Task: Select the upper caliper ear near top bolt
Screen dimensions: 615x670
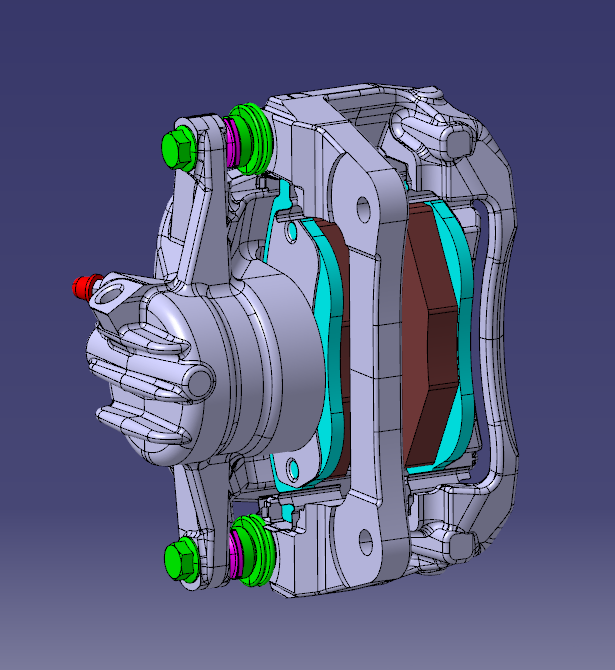Action: 207,171
